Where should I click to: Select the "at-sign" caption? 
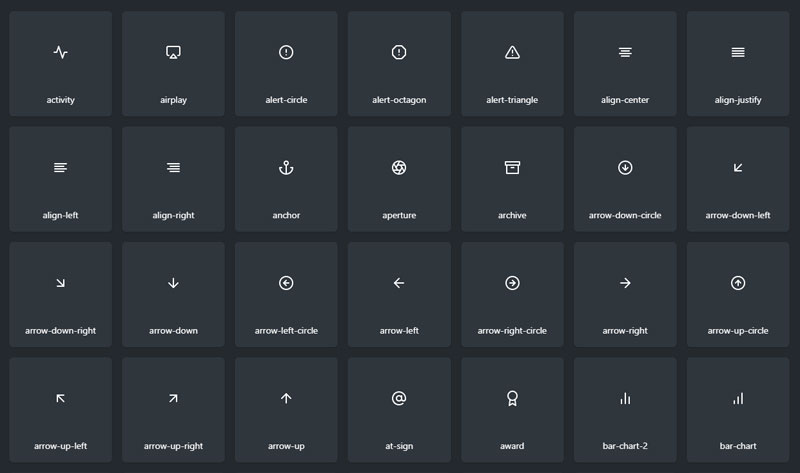pyautogui.click(x=399, y=446)
